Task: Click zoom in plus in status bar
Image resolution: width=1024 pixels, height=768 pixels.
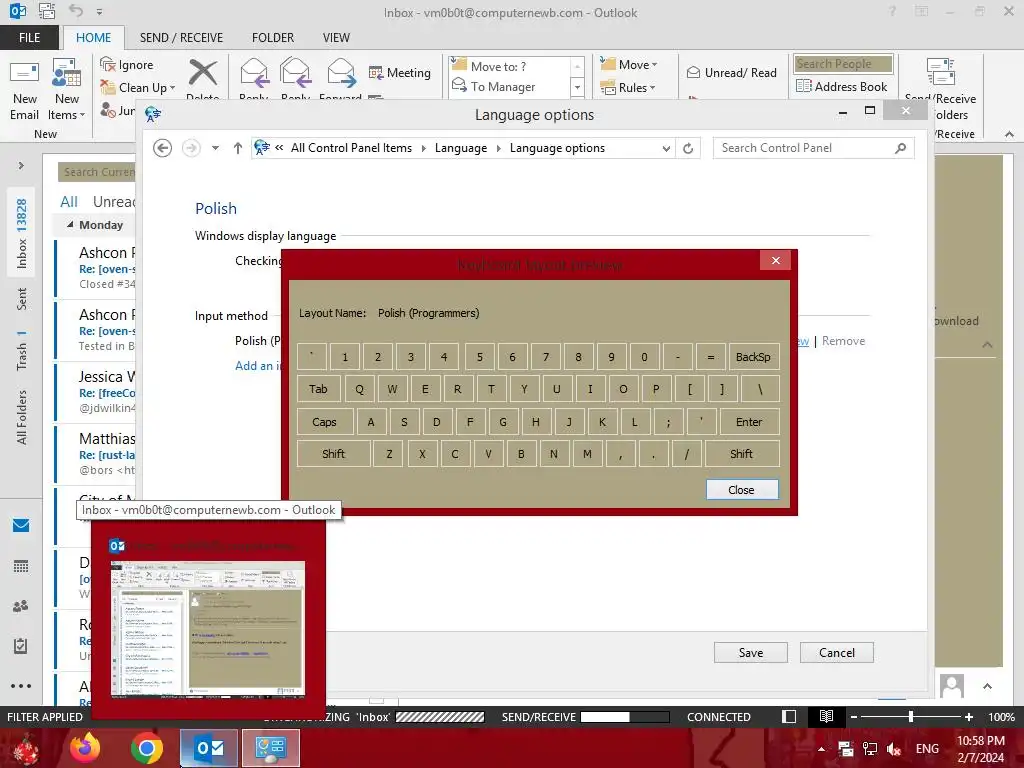Action: tap(969, 716)
